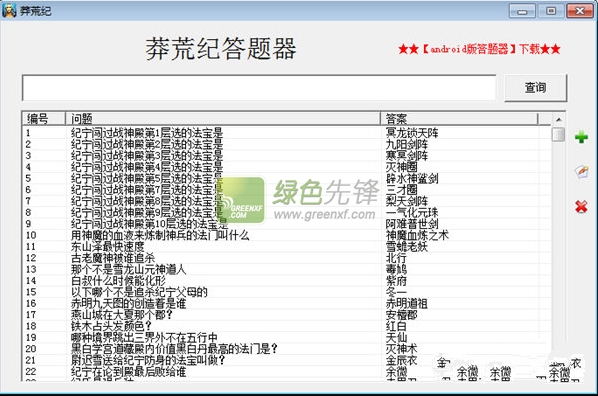
Task: Select row 1 with answer 冥龙锁天阵
Action: coord(286,133)
